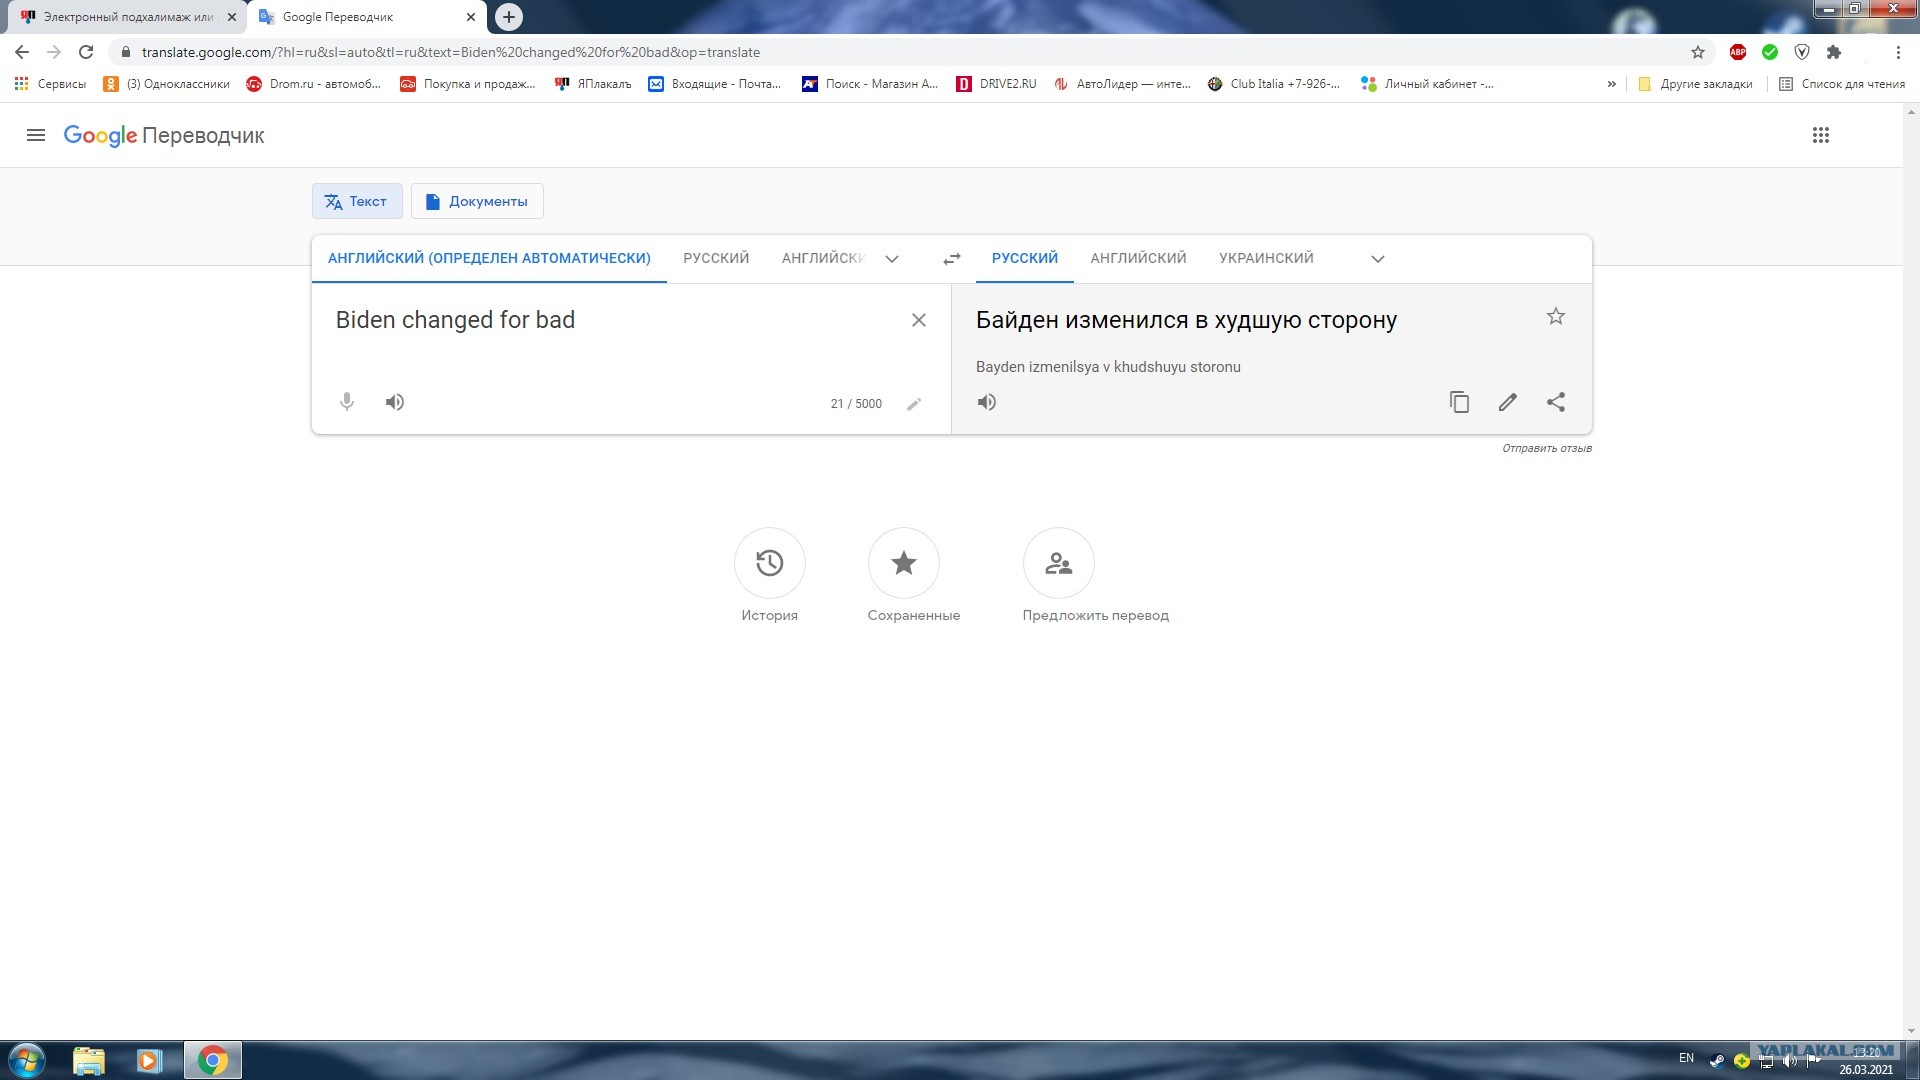Viewport: 1920px width, 1080px height.
Task: Go forward in browser history
Action: (x=54, y=52)
